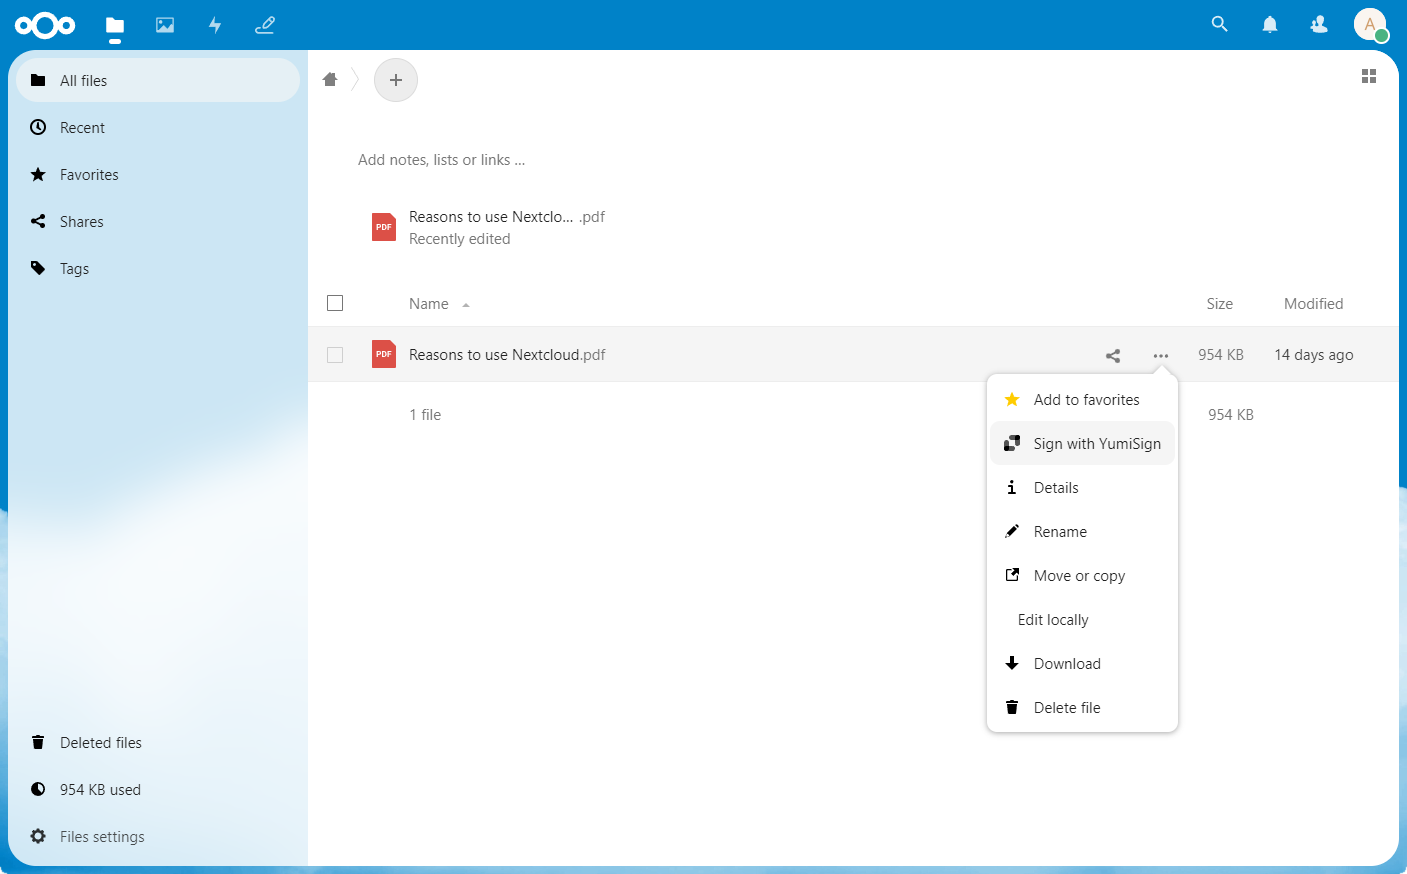Choose Add to favorites in context menu

click(1082, 400)
